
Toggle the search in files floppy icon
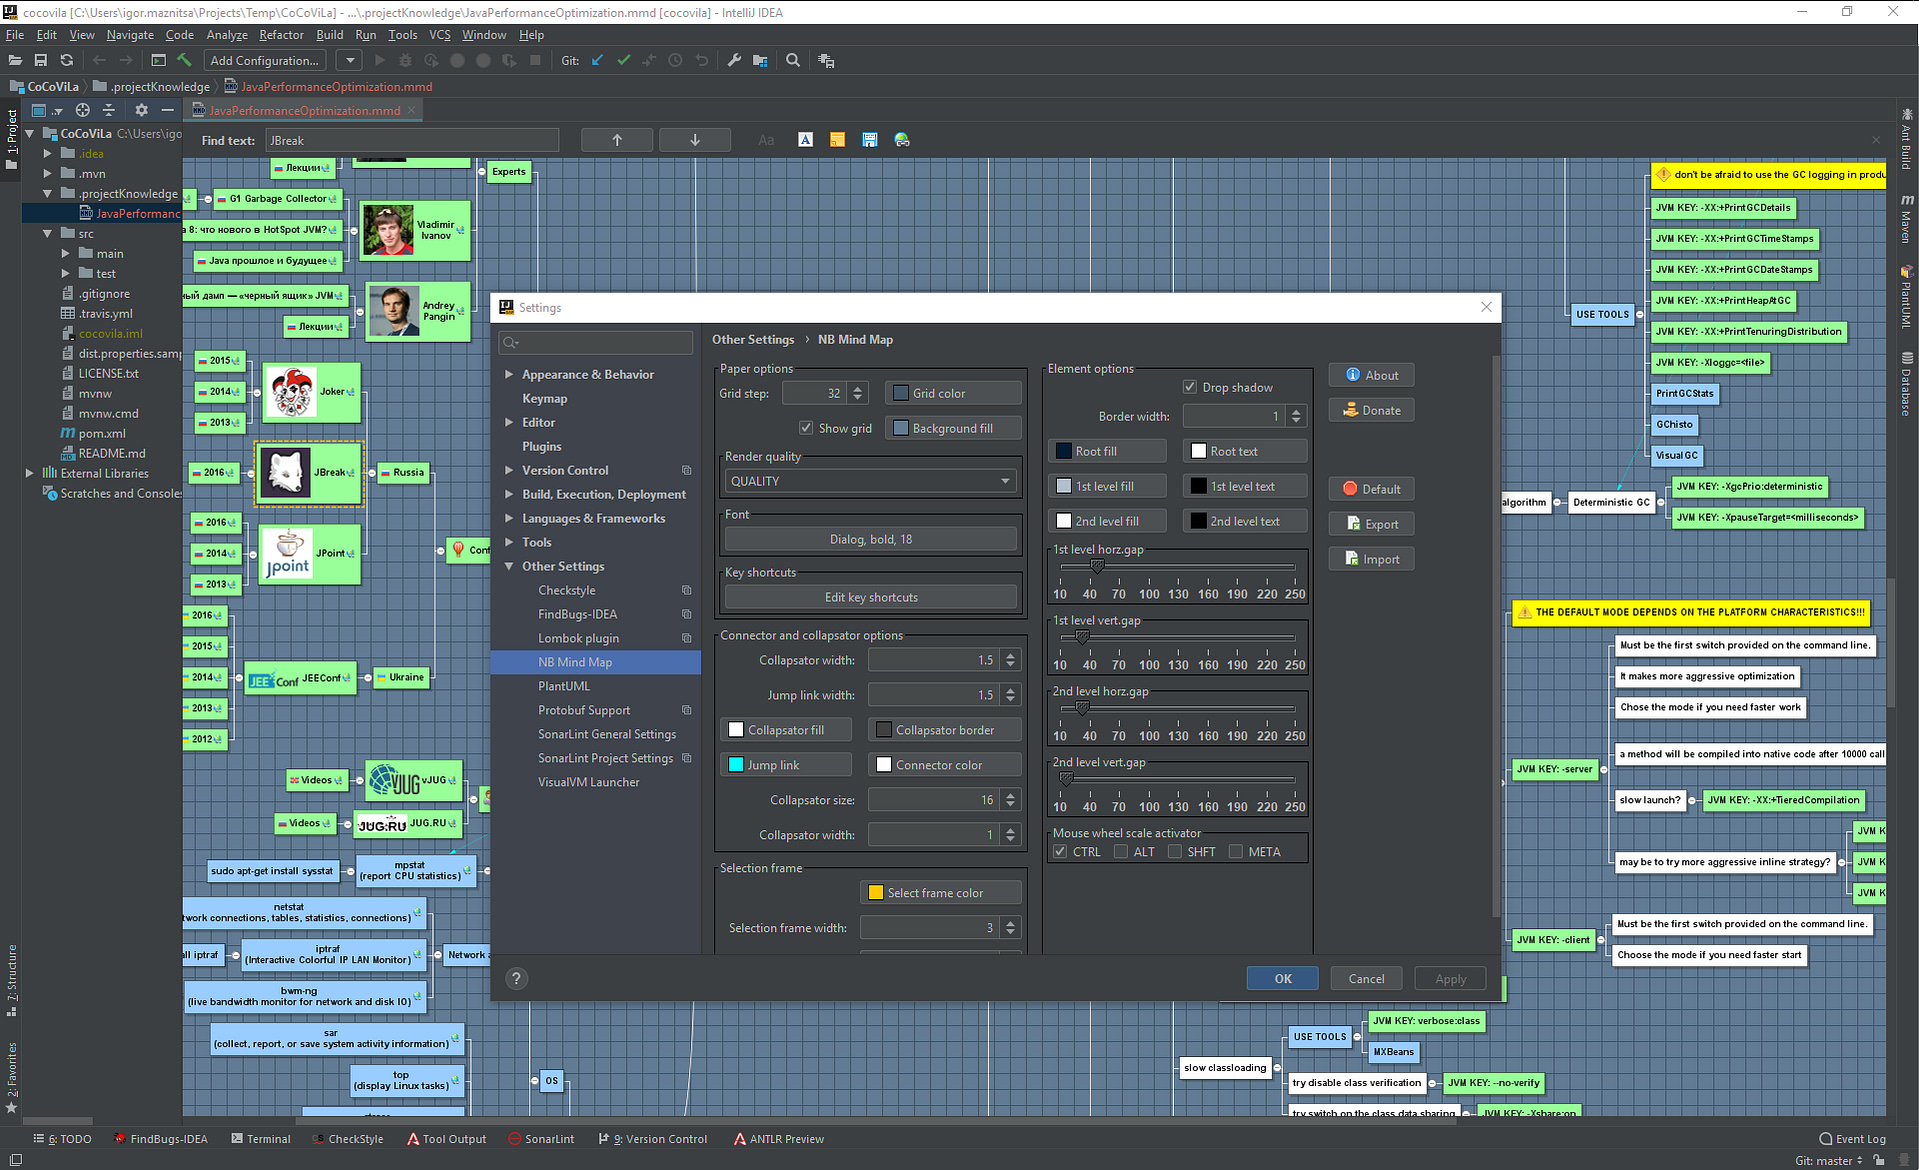point(869,140)
